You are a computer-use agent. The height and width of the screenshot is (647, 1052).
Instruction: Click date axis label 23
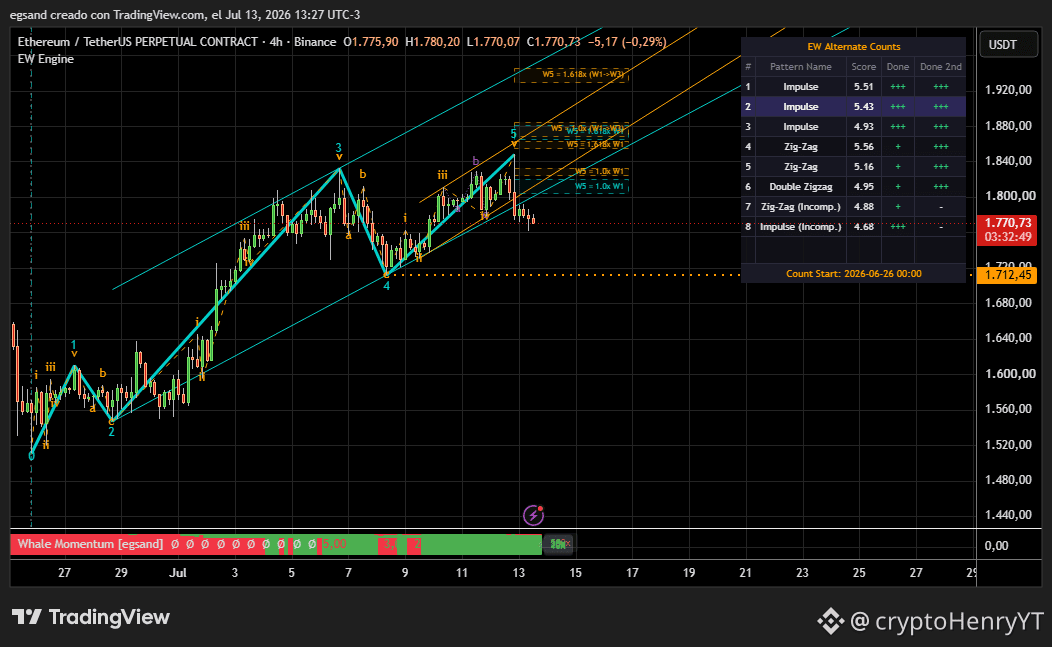coord(802,573)
